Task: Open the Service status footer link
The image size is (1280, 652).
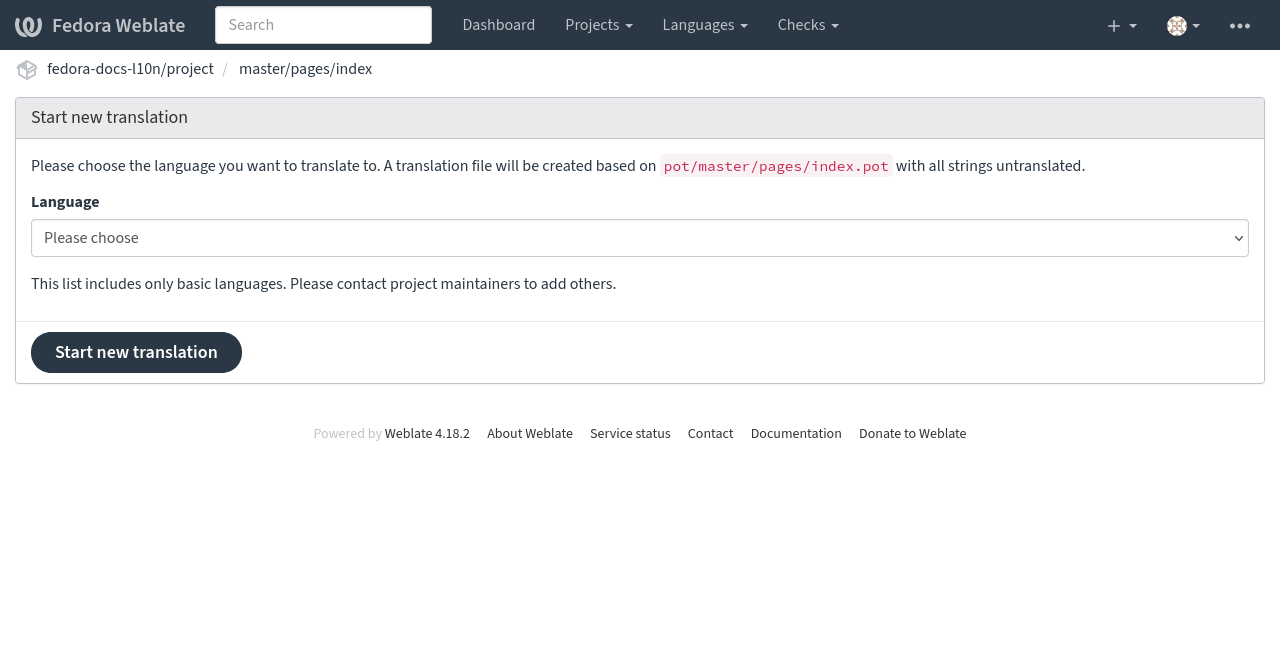Action: (x=630, y=433)
